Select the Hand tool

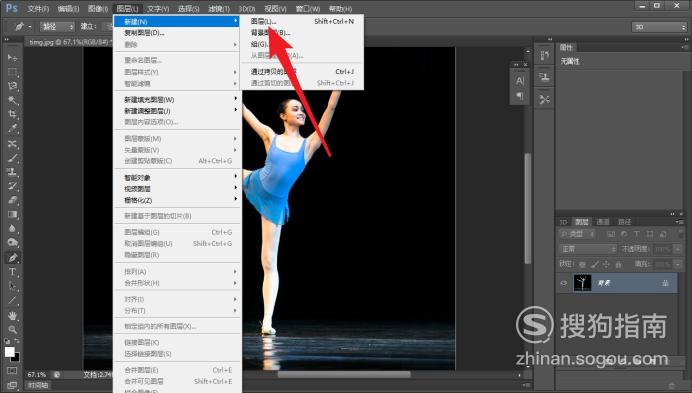point(12,315)
